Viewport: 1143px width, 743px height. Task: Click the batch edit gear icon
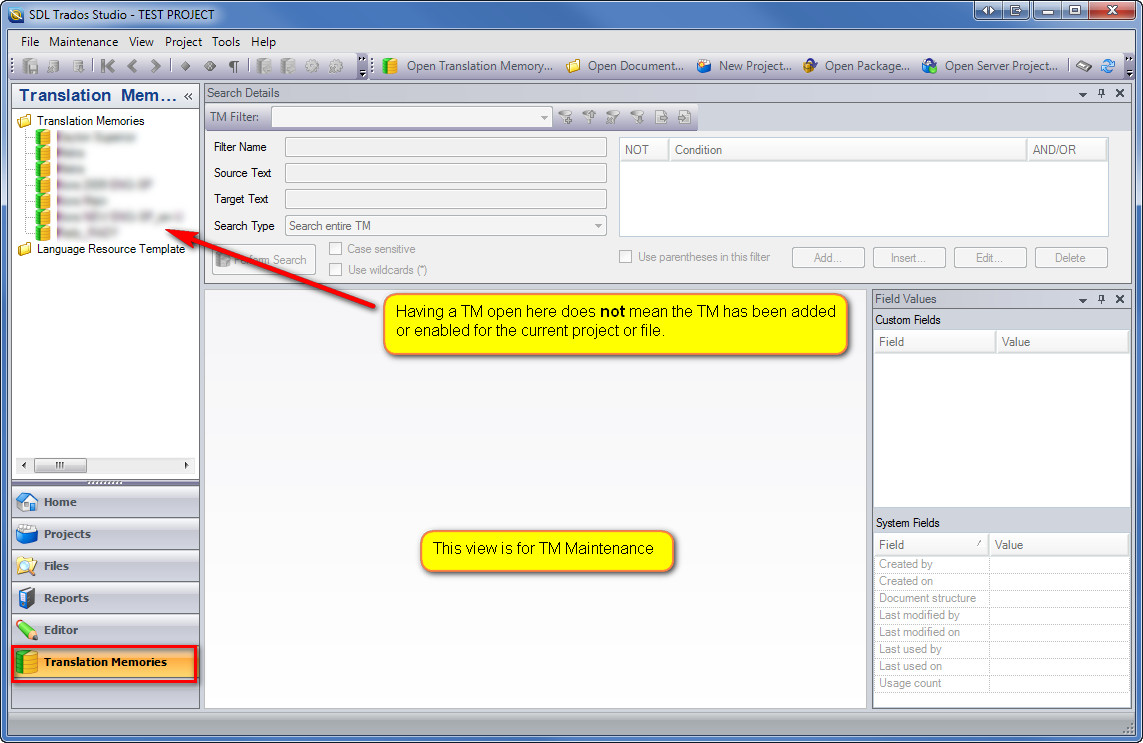pyautogui.click(x=312, y=66)
